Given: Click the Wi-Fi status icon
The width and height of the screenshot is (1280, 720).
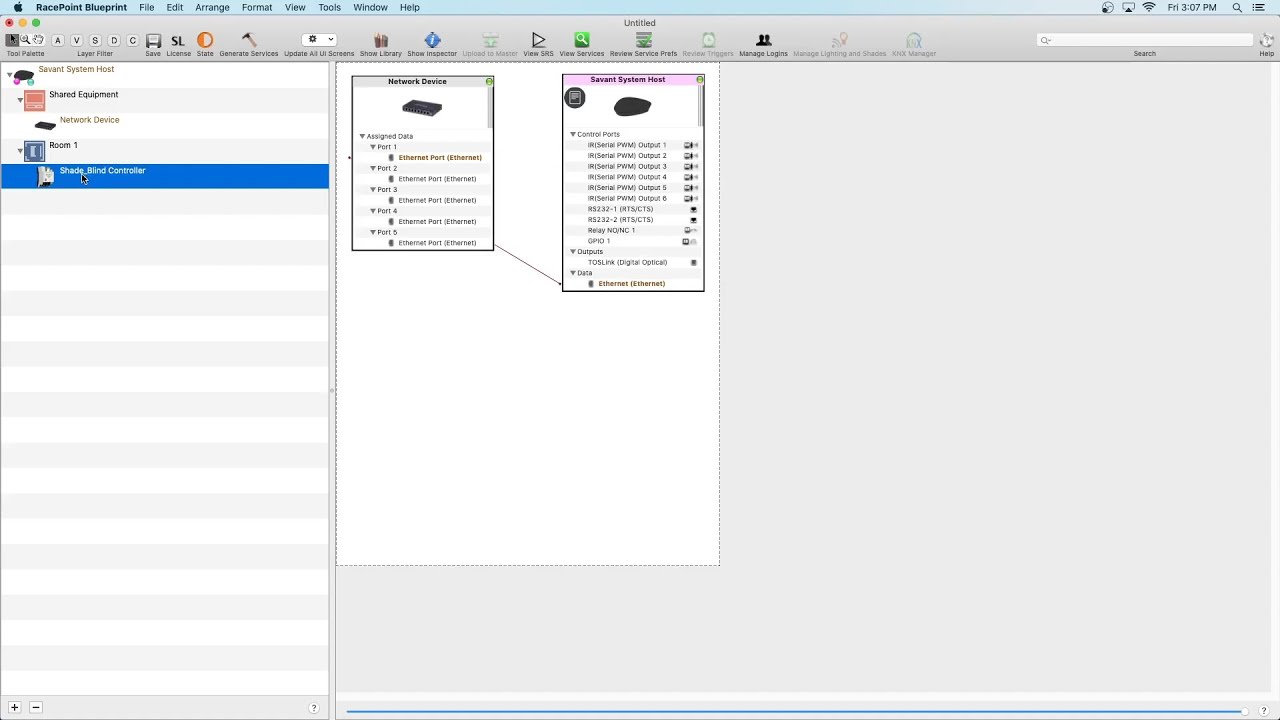Looking at the screenshot, I should pyautogui.click(x=1149, y=7).
